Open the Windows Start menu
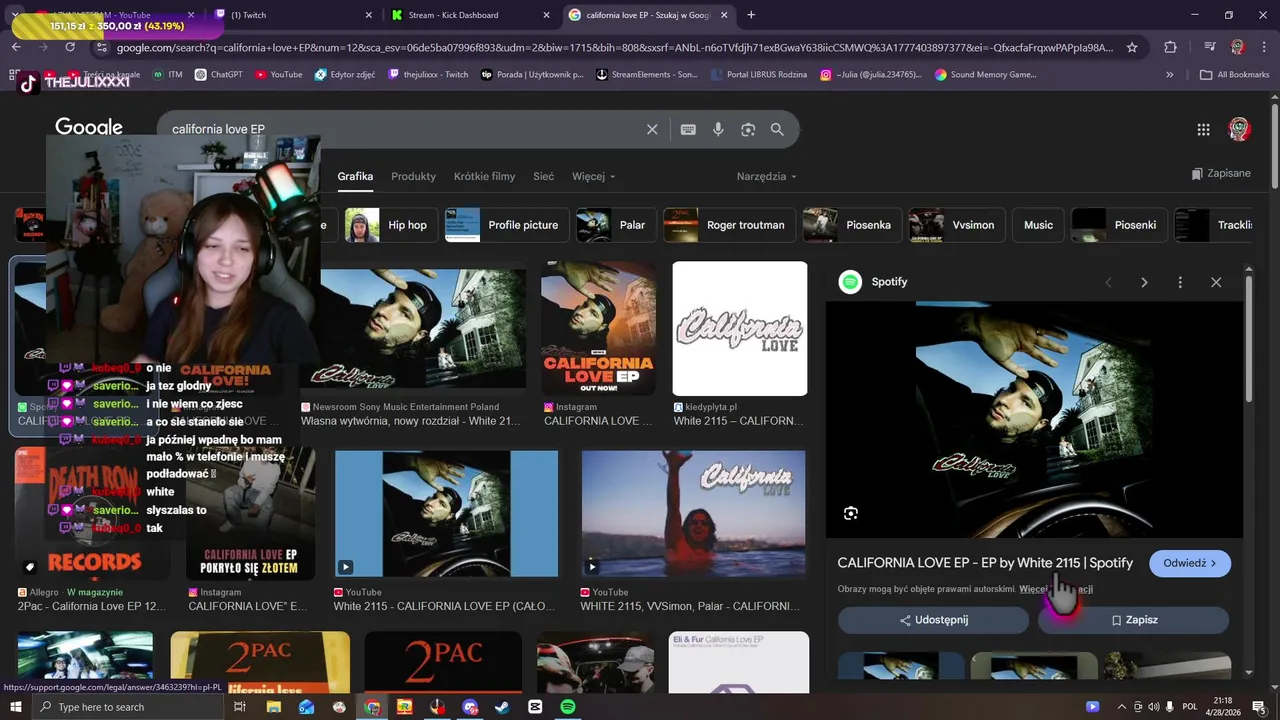 tap(16, 707)
